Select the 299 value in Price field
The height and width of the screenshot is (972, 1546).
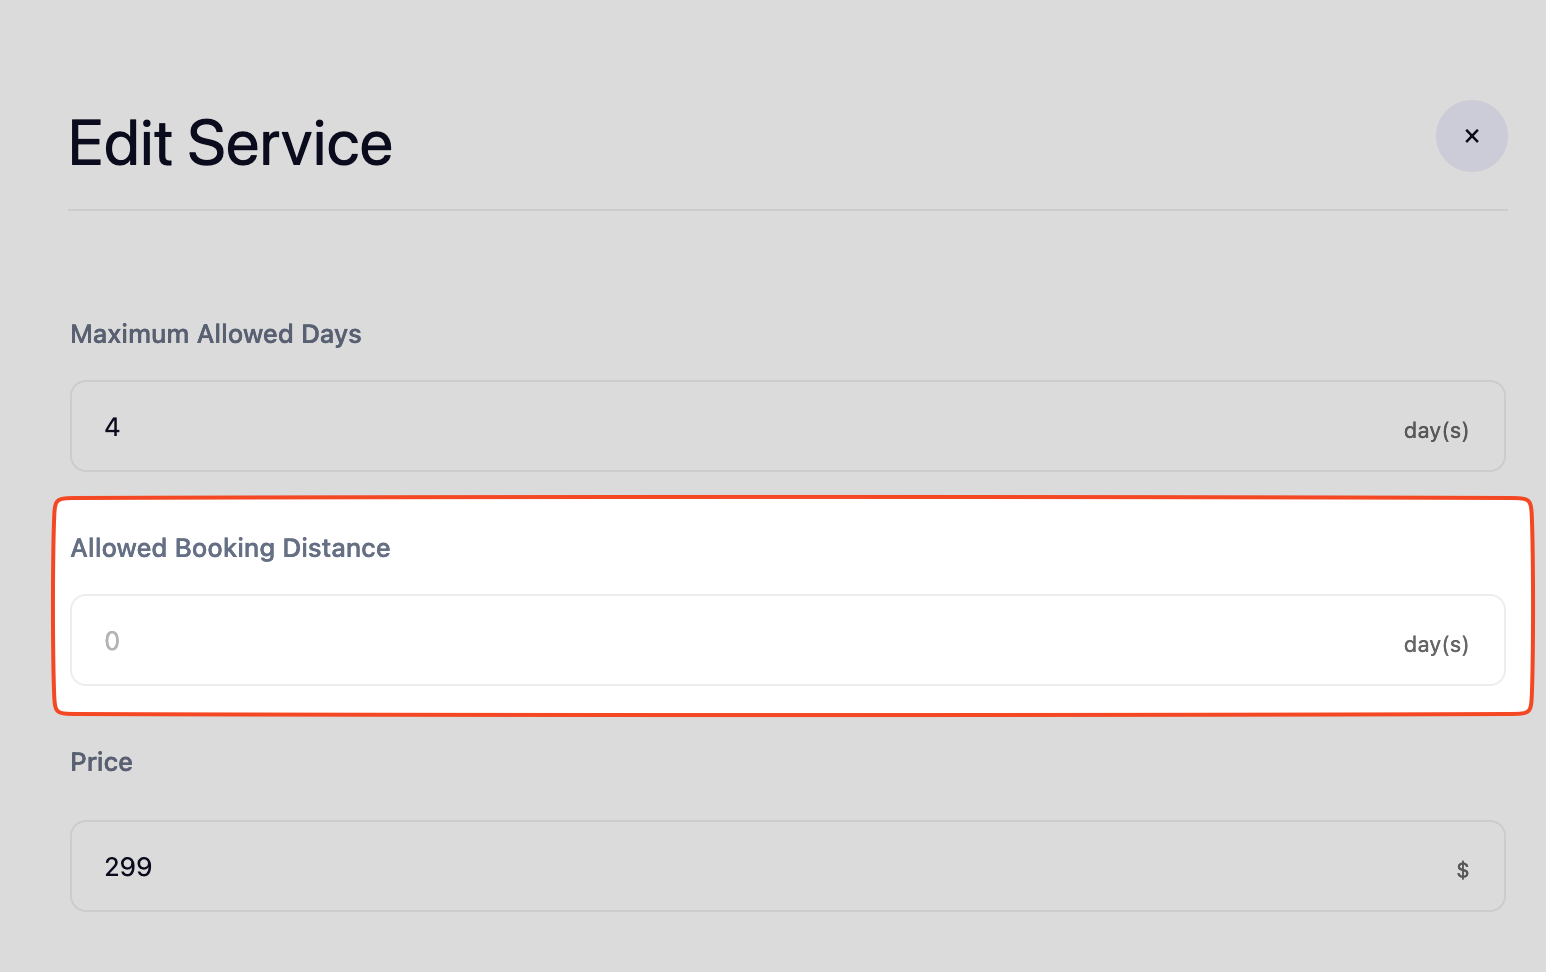coord(128,867)
